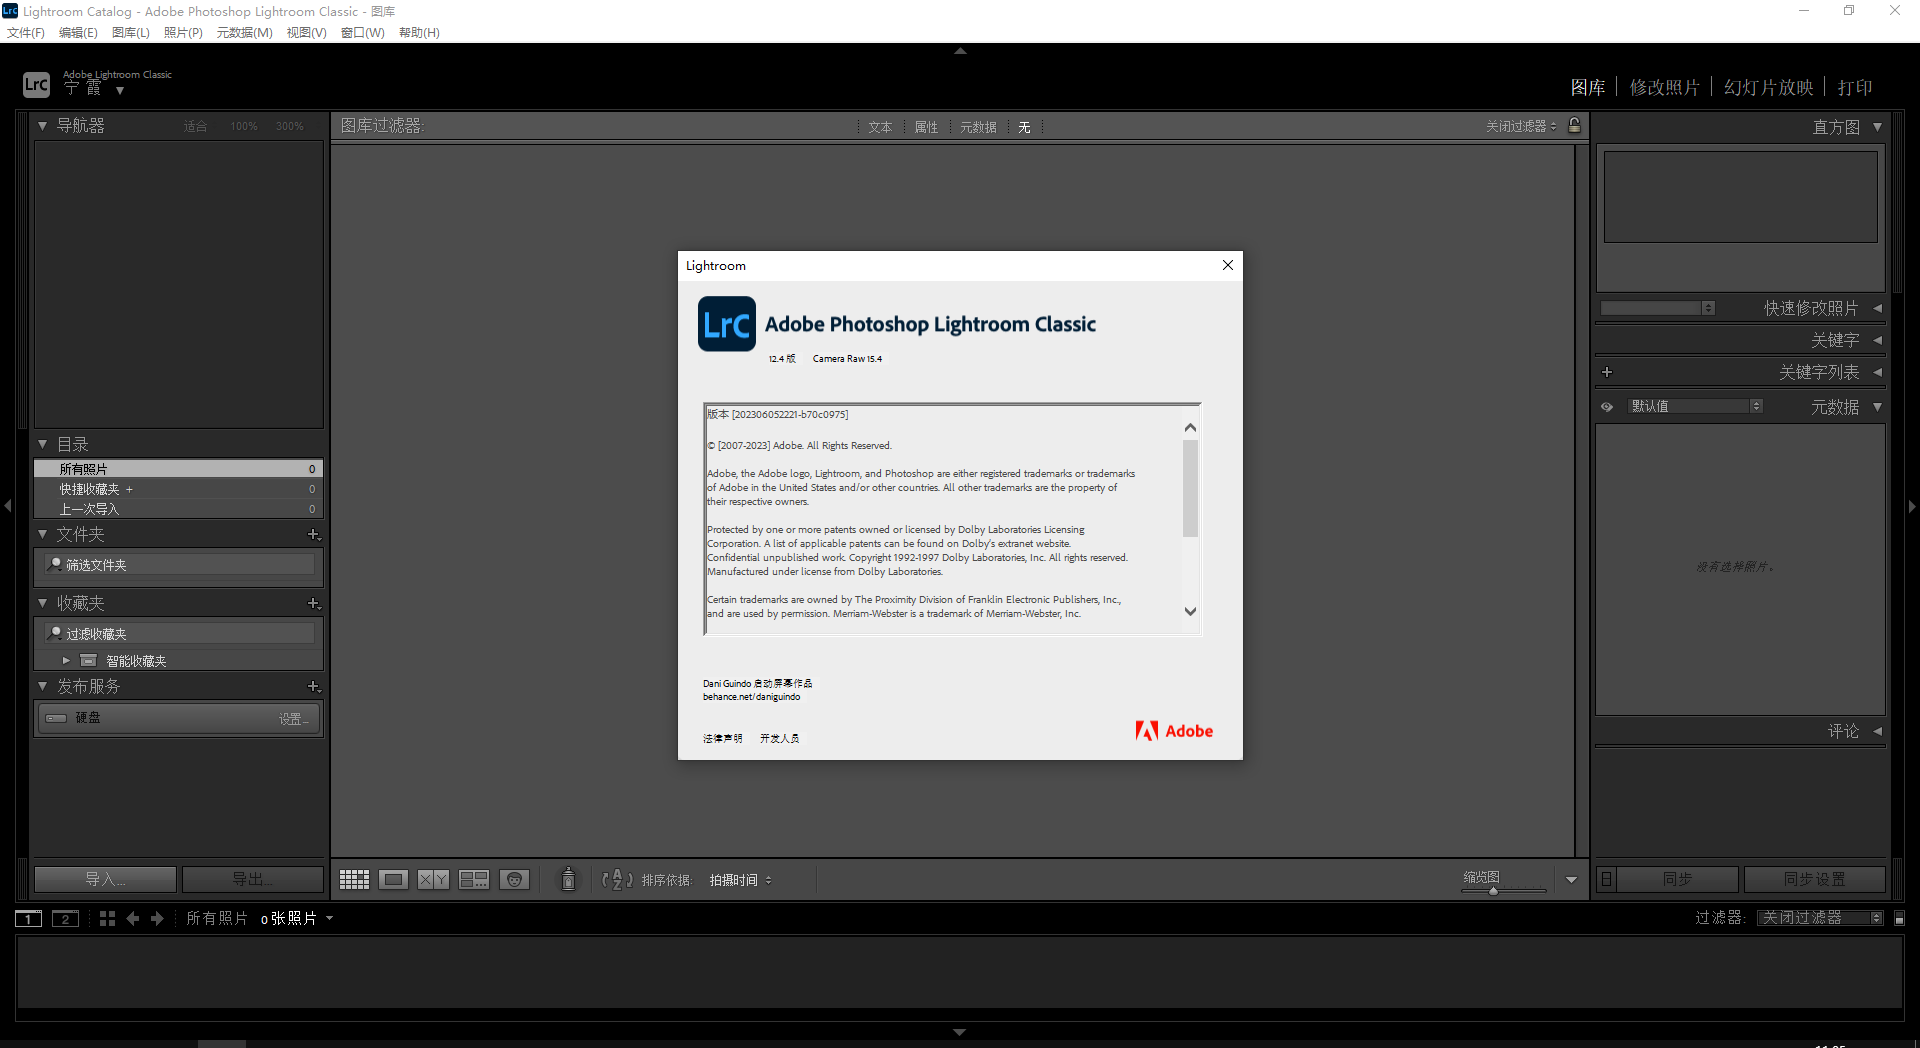1920x1048 pixels.
Task: Click the second window display icon labeled 2
Action: coord(65,918)
